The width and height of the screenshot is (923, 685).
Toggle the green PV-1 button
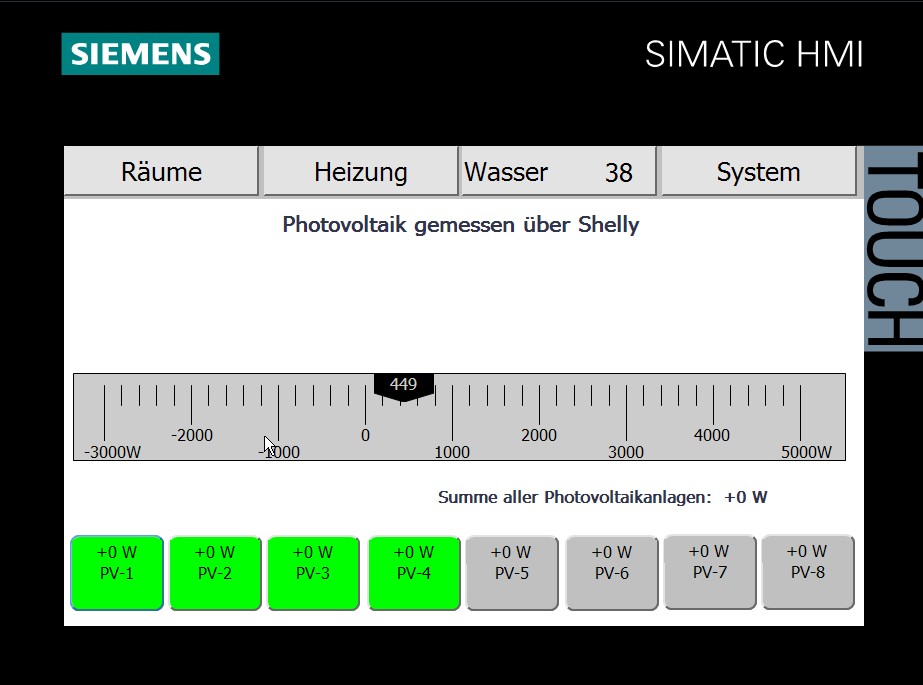117,572
